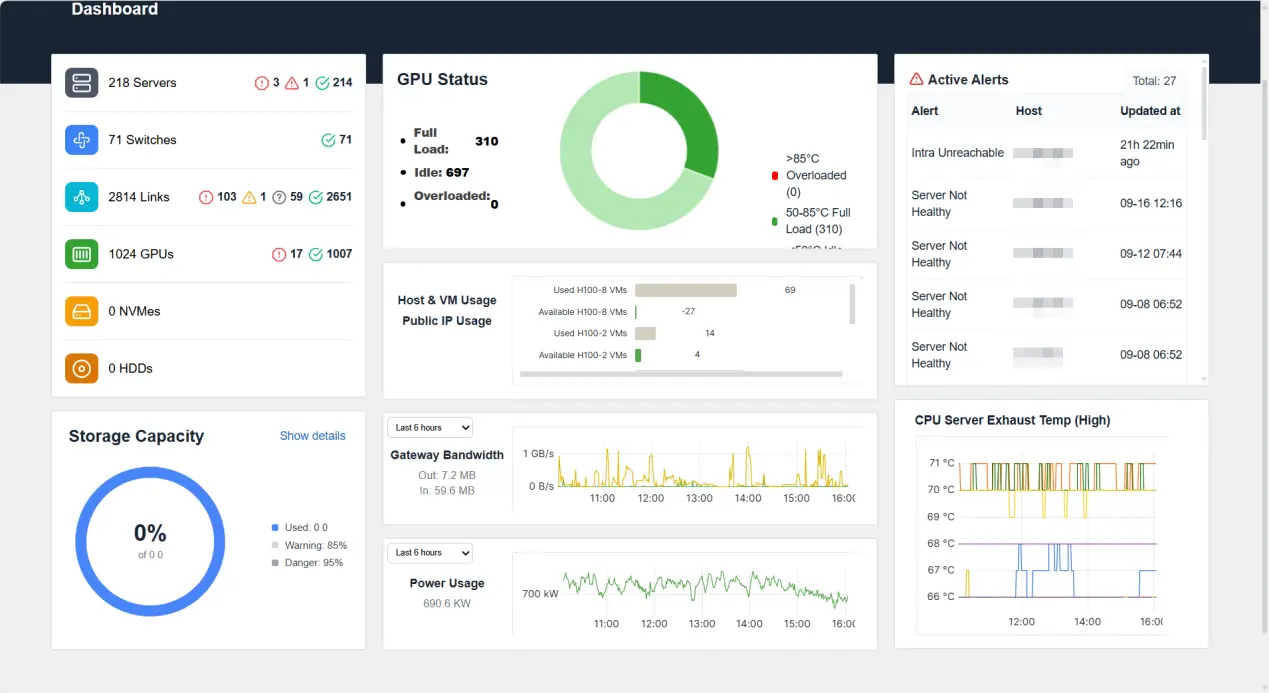Sort alerts by the Updated at column
The height and width of the screenshot is (693, 1269).
pos(1149,111)
